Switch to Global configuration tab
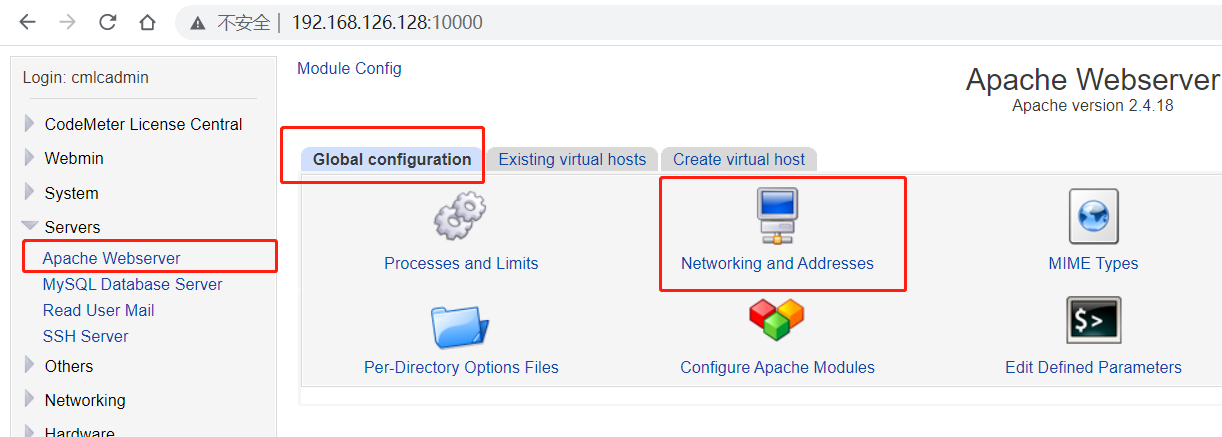Image resolution: width=1222 pixels, height=437 pixels. click(392, 159)
